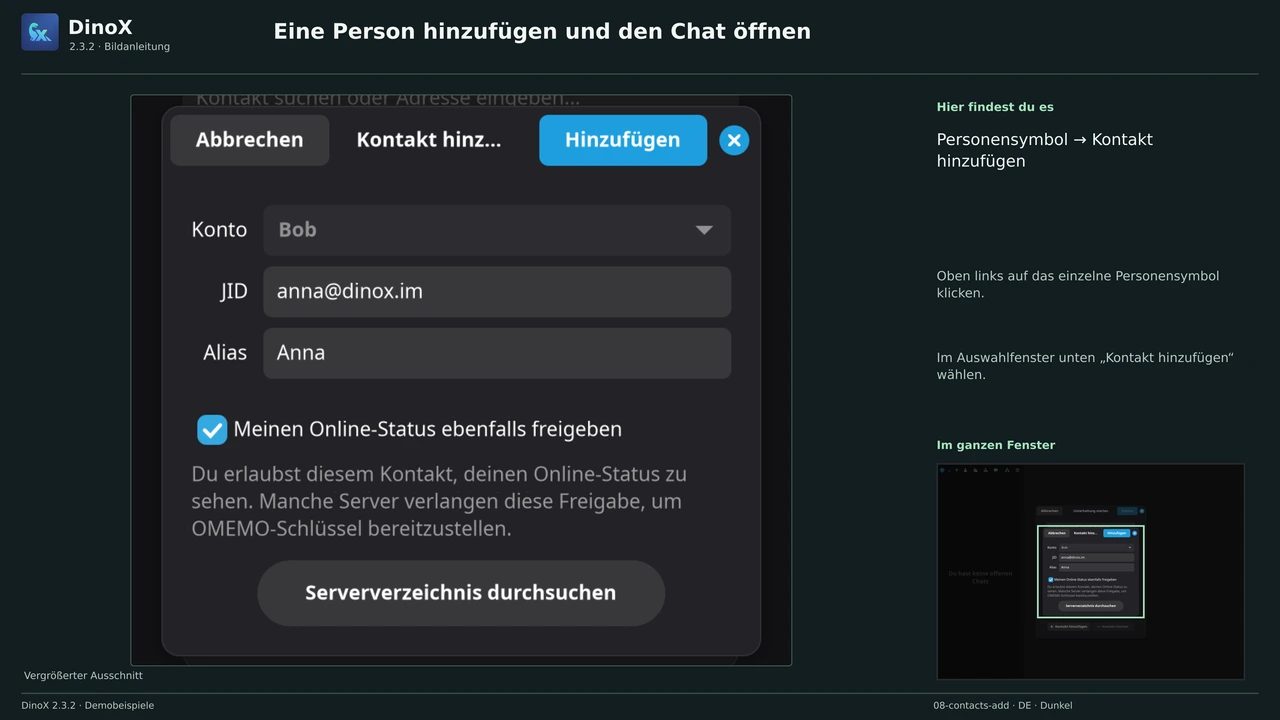Uncheck Meinen Online-Status ebenfalls freigeben
This screenshot has height=720, width=1280.
(212, 430)
